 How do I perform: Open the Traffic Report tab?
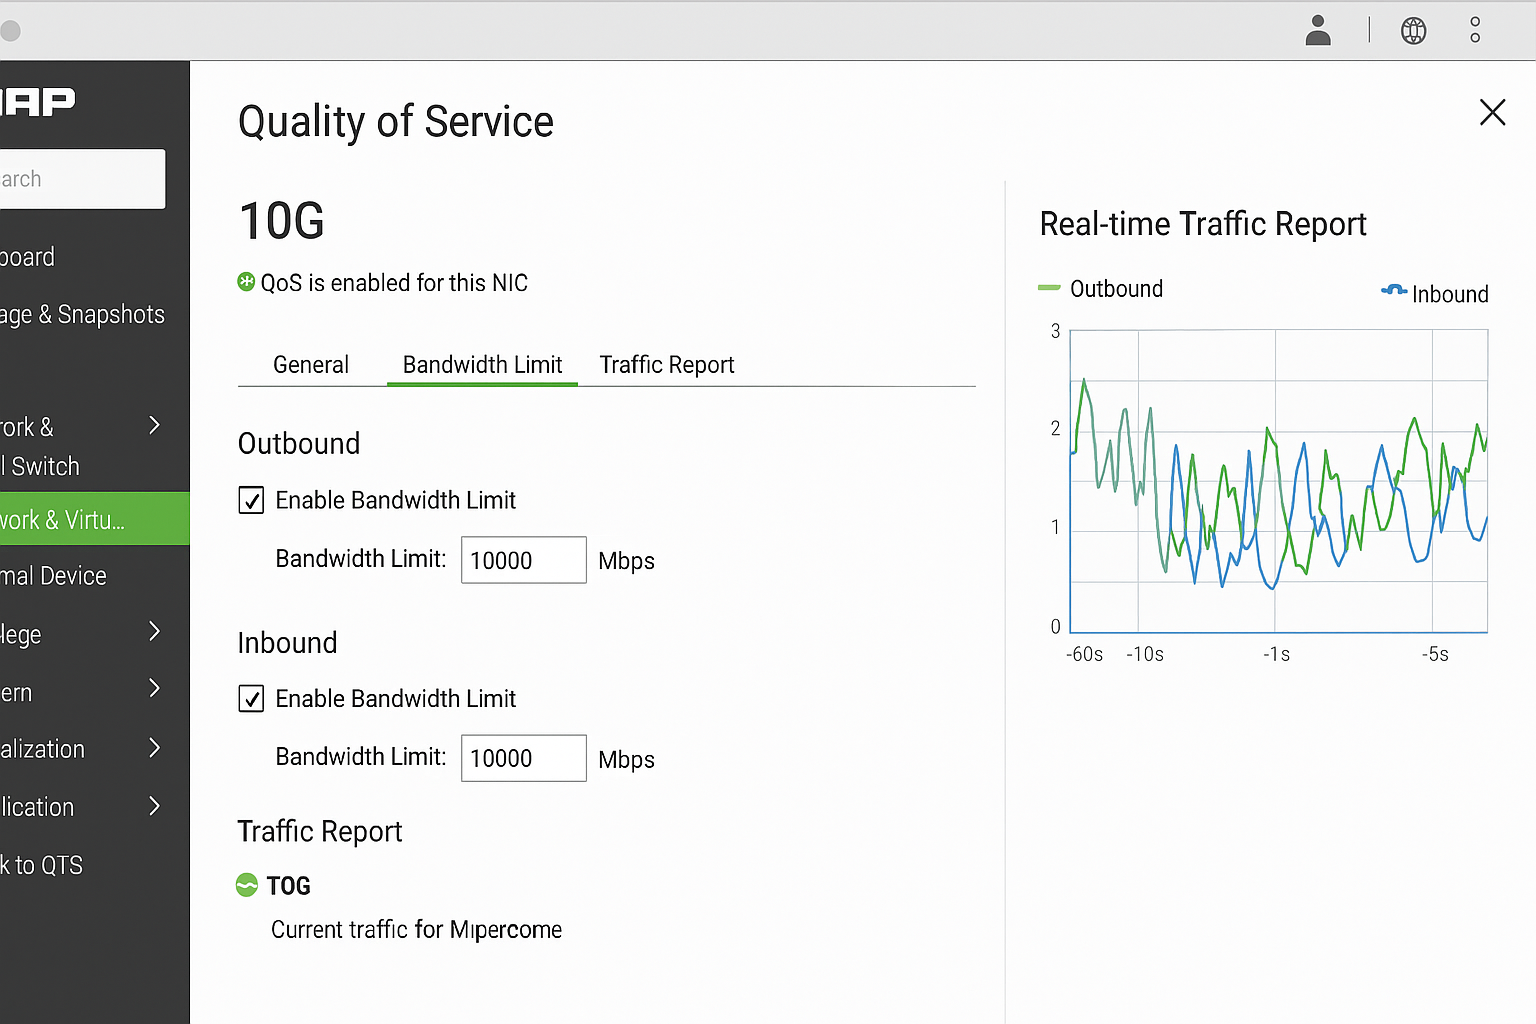point(667,365)
